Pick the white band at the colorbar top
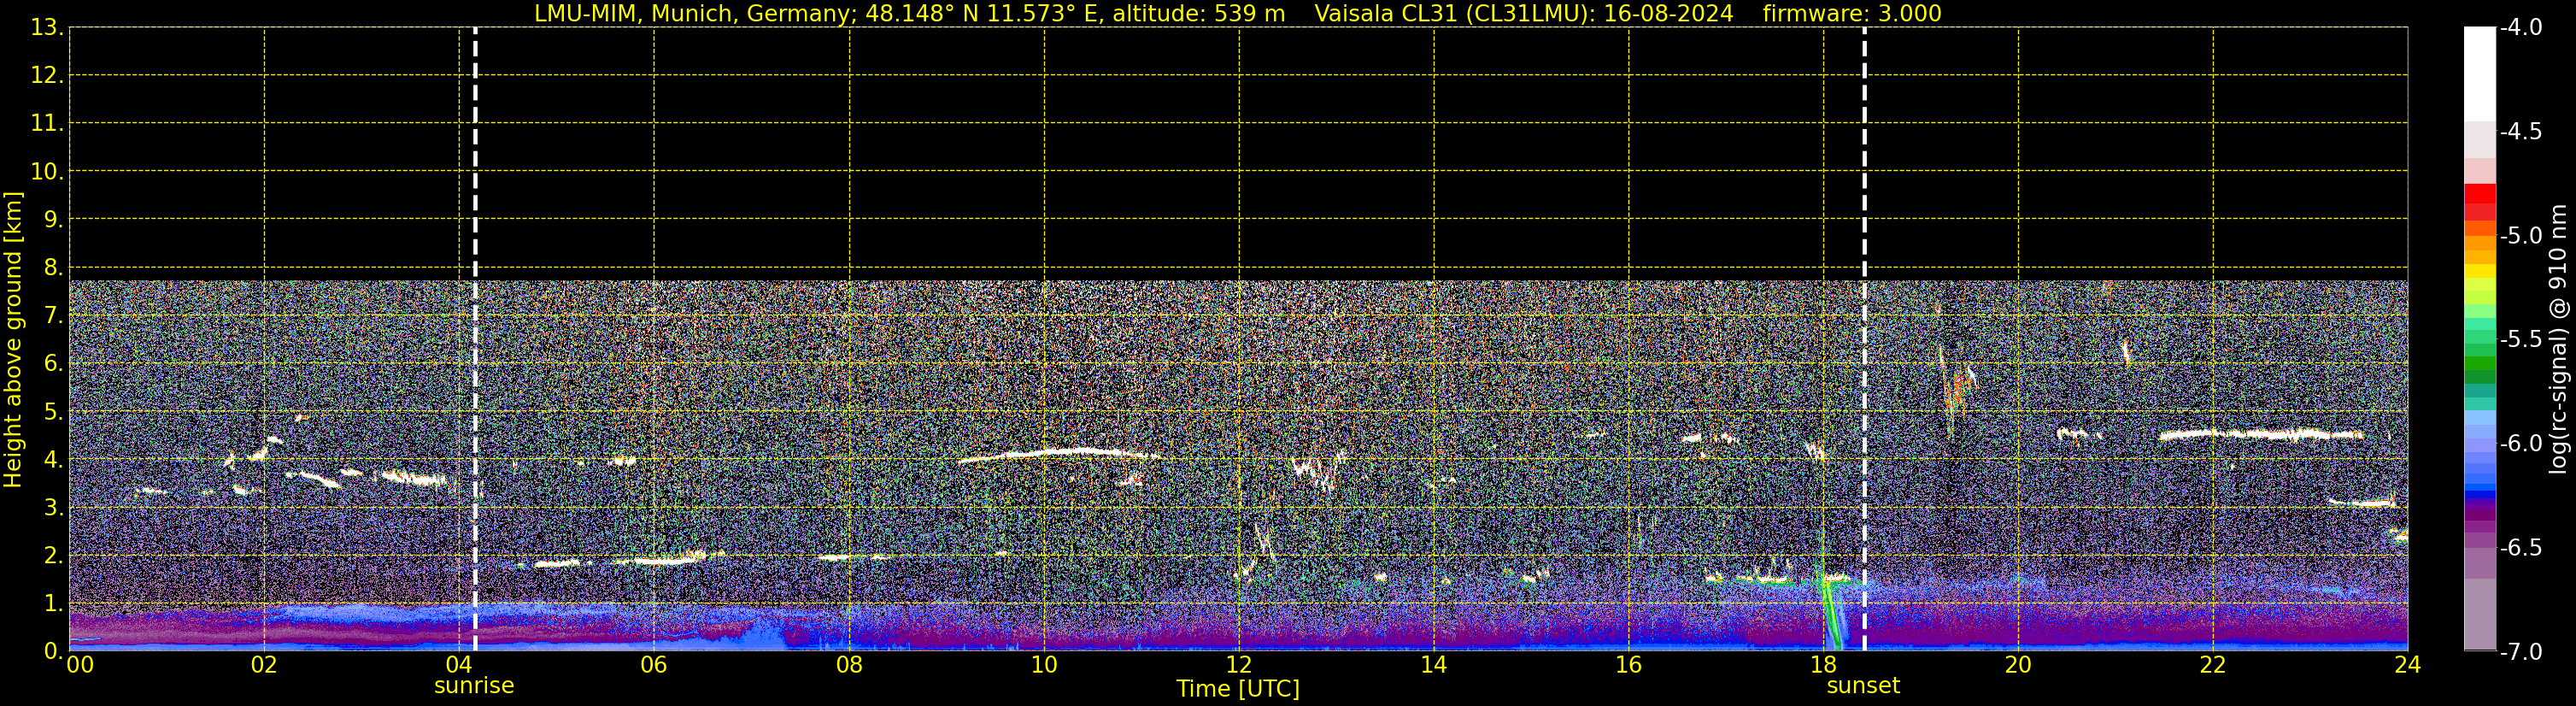The image size is (2576, 706). 2479,74
